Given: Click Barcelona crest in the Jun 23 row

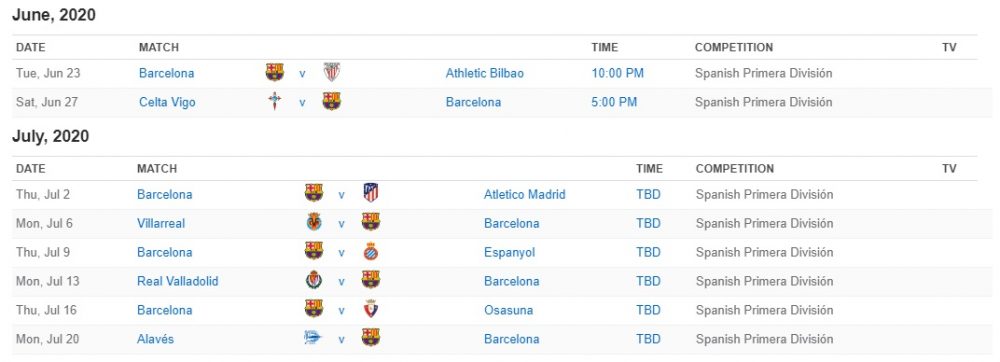Looking at the screenshot, I should pos(275,72).
